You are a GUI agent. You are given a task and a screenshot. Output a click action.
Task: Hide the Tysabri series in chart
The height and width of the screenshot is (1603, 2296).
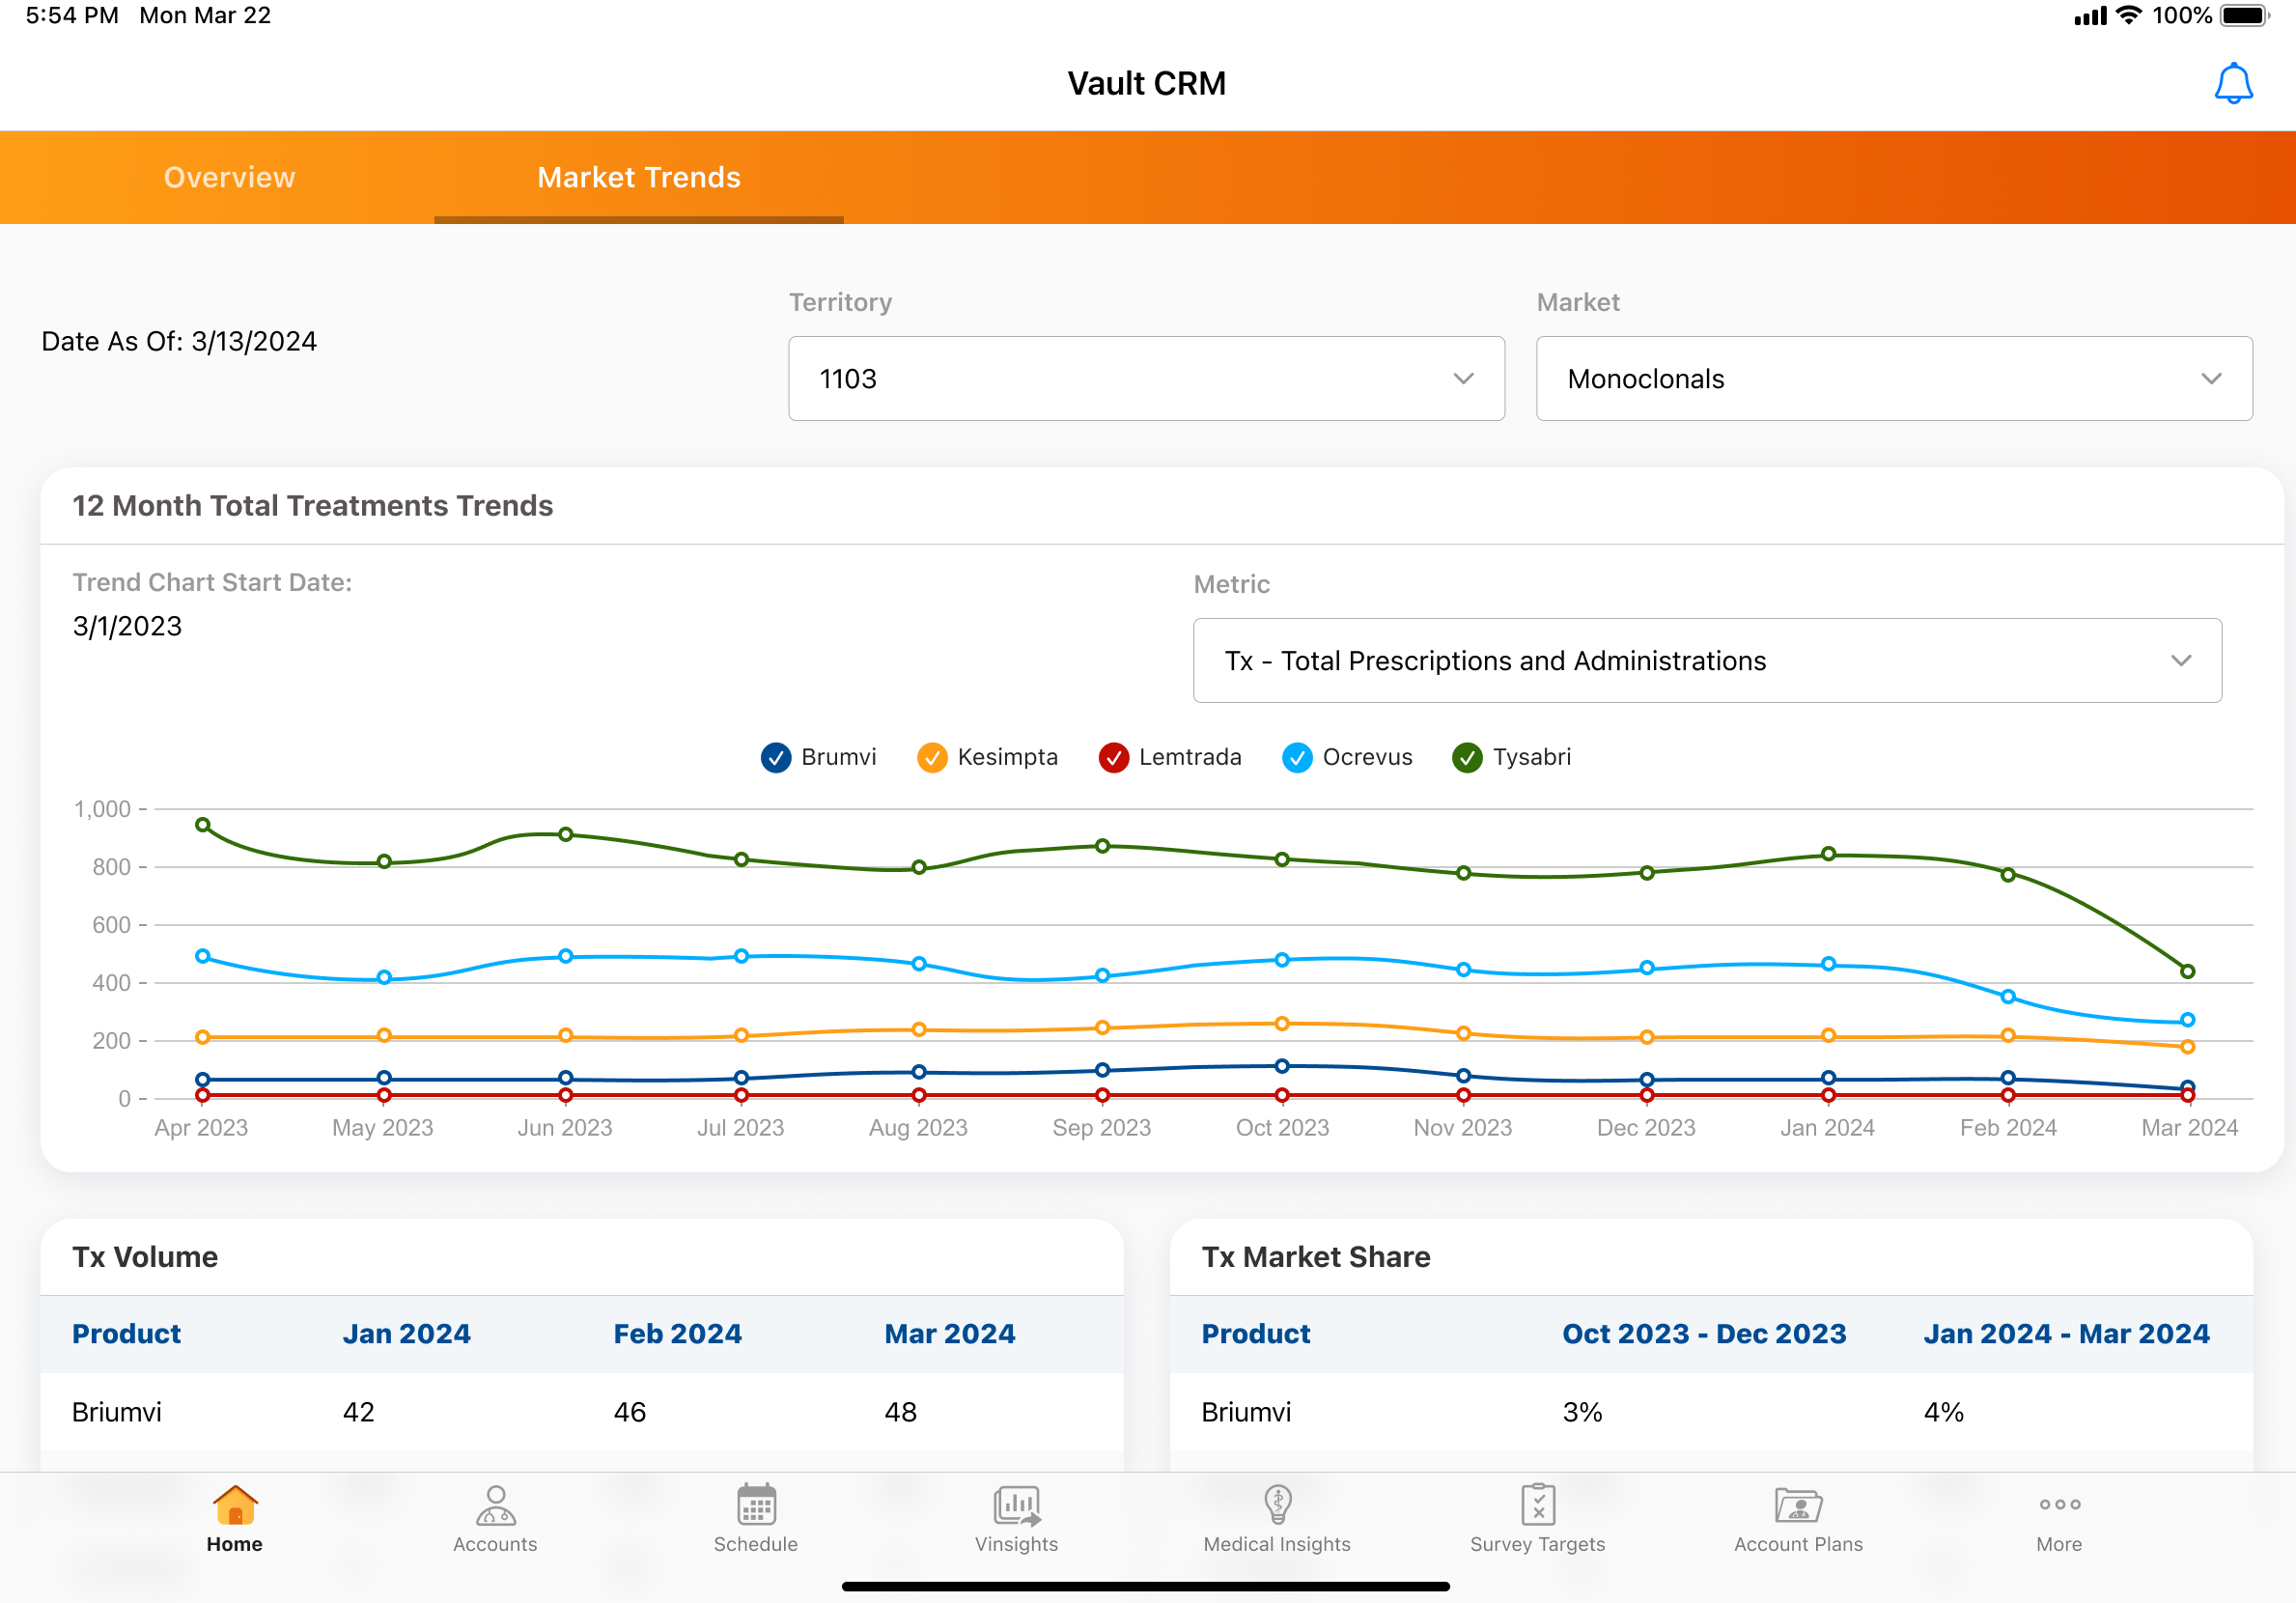point(1467,758)
